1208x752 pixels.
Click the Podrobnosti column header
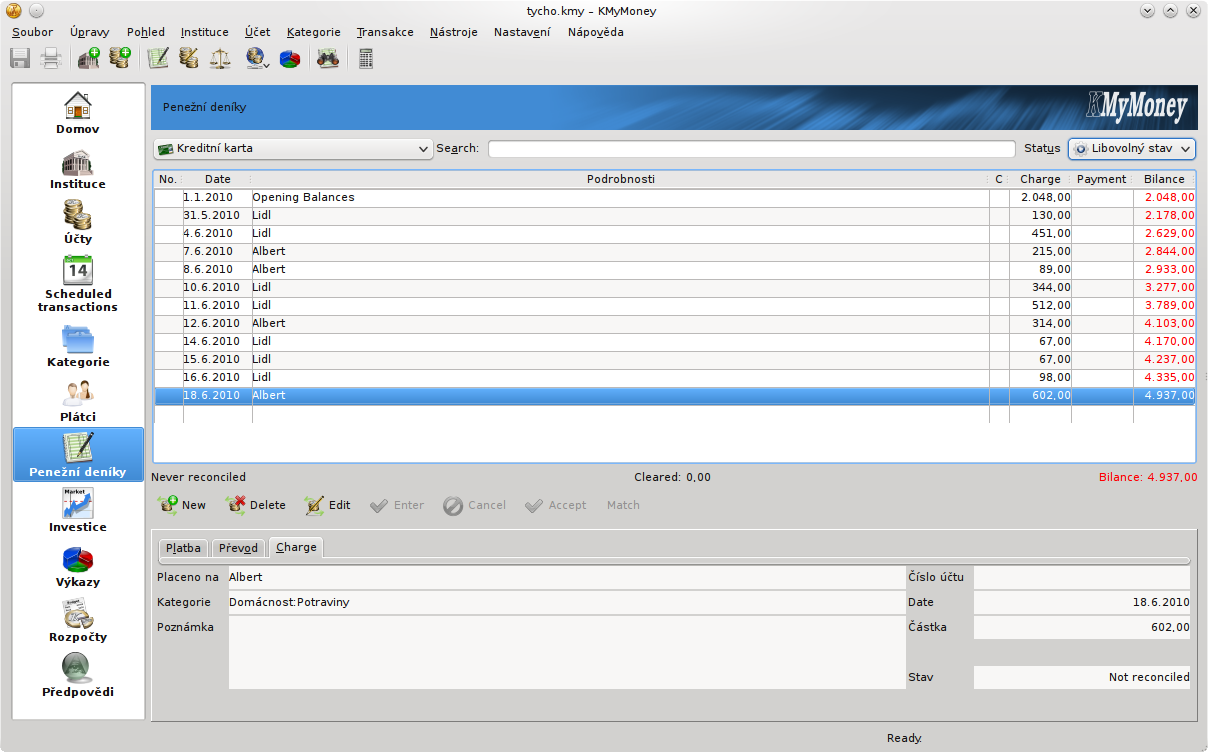pos(620,179)
